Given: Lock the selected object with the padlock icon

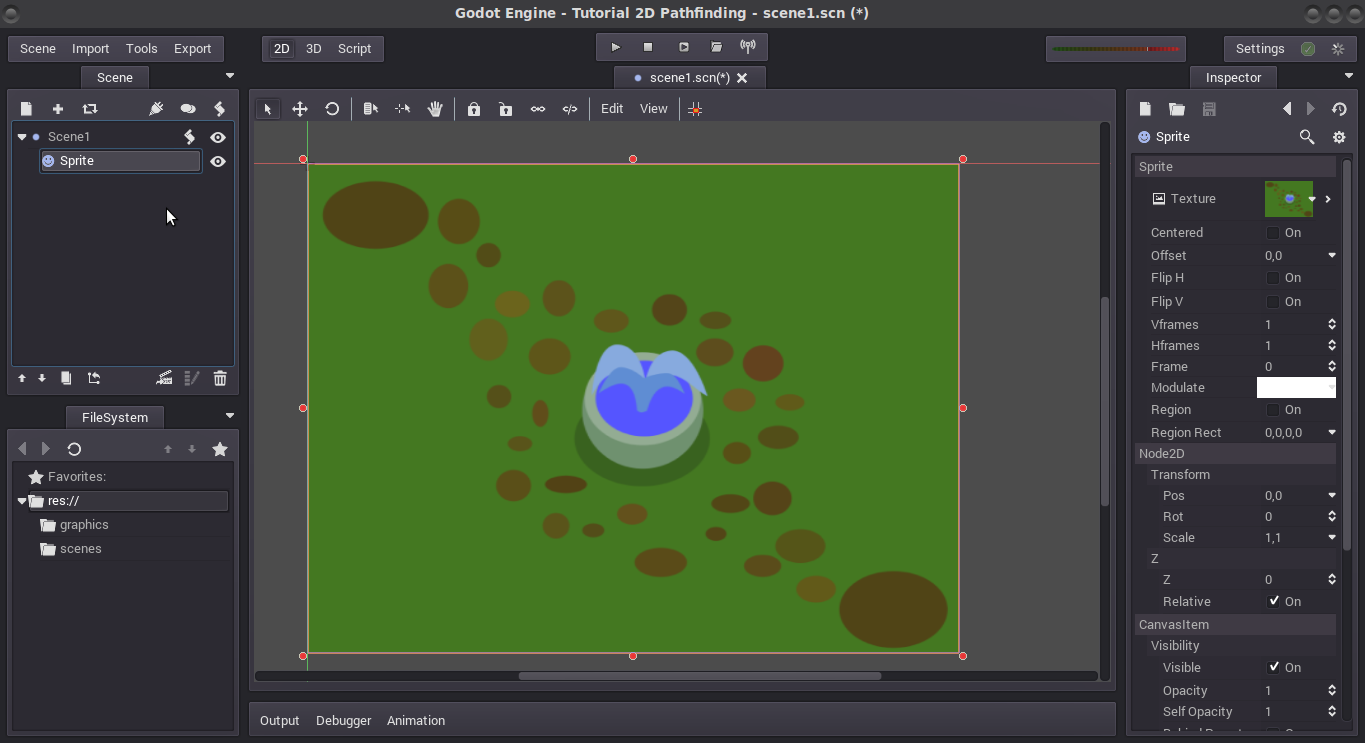Looking at the screenshot, I should pos(474,109).
